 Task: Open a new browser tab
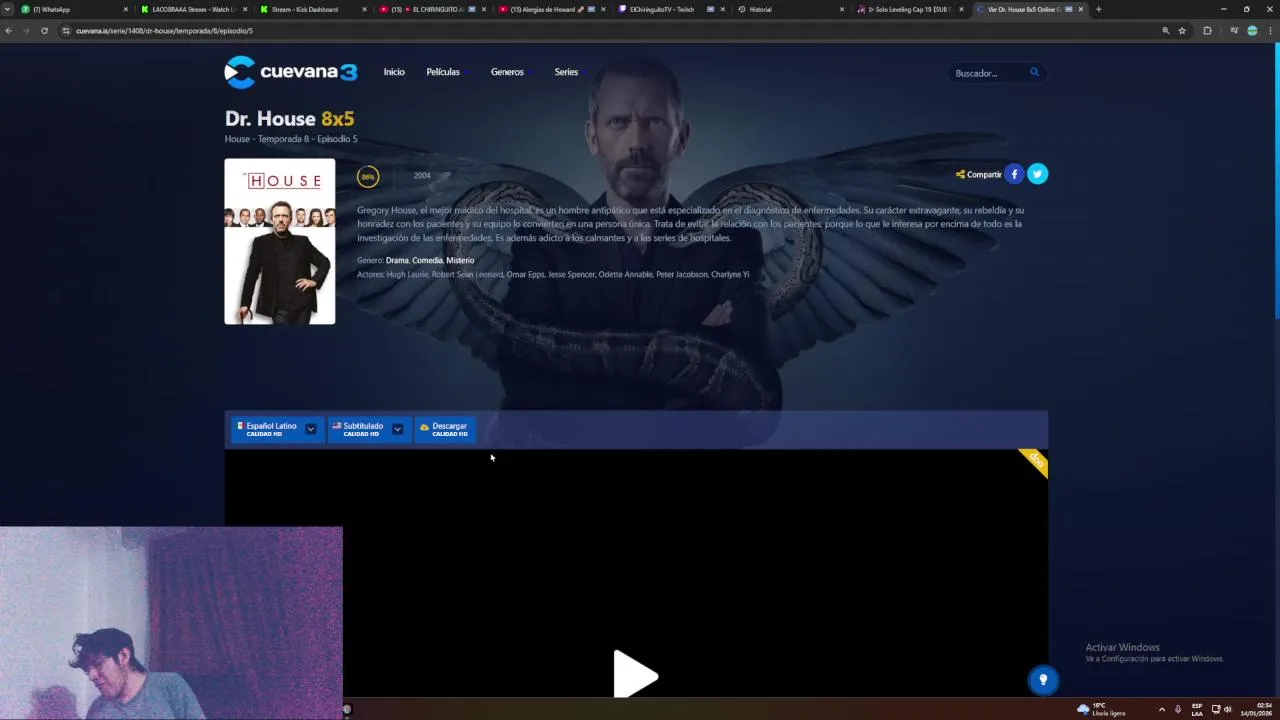[1098, 9]
